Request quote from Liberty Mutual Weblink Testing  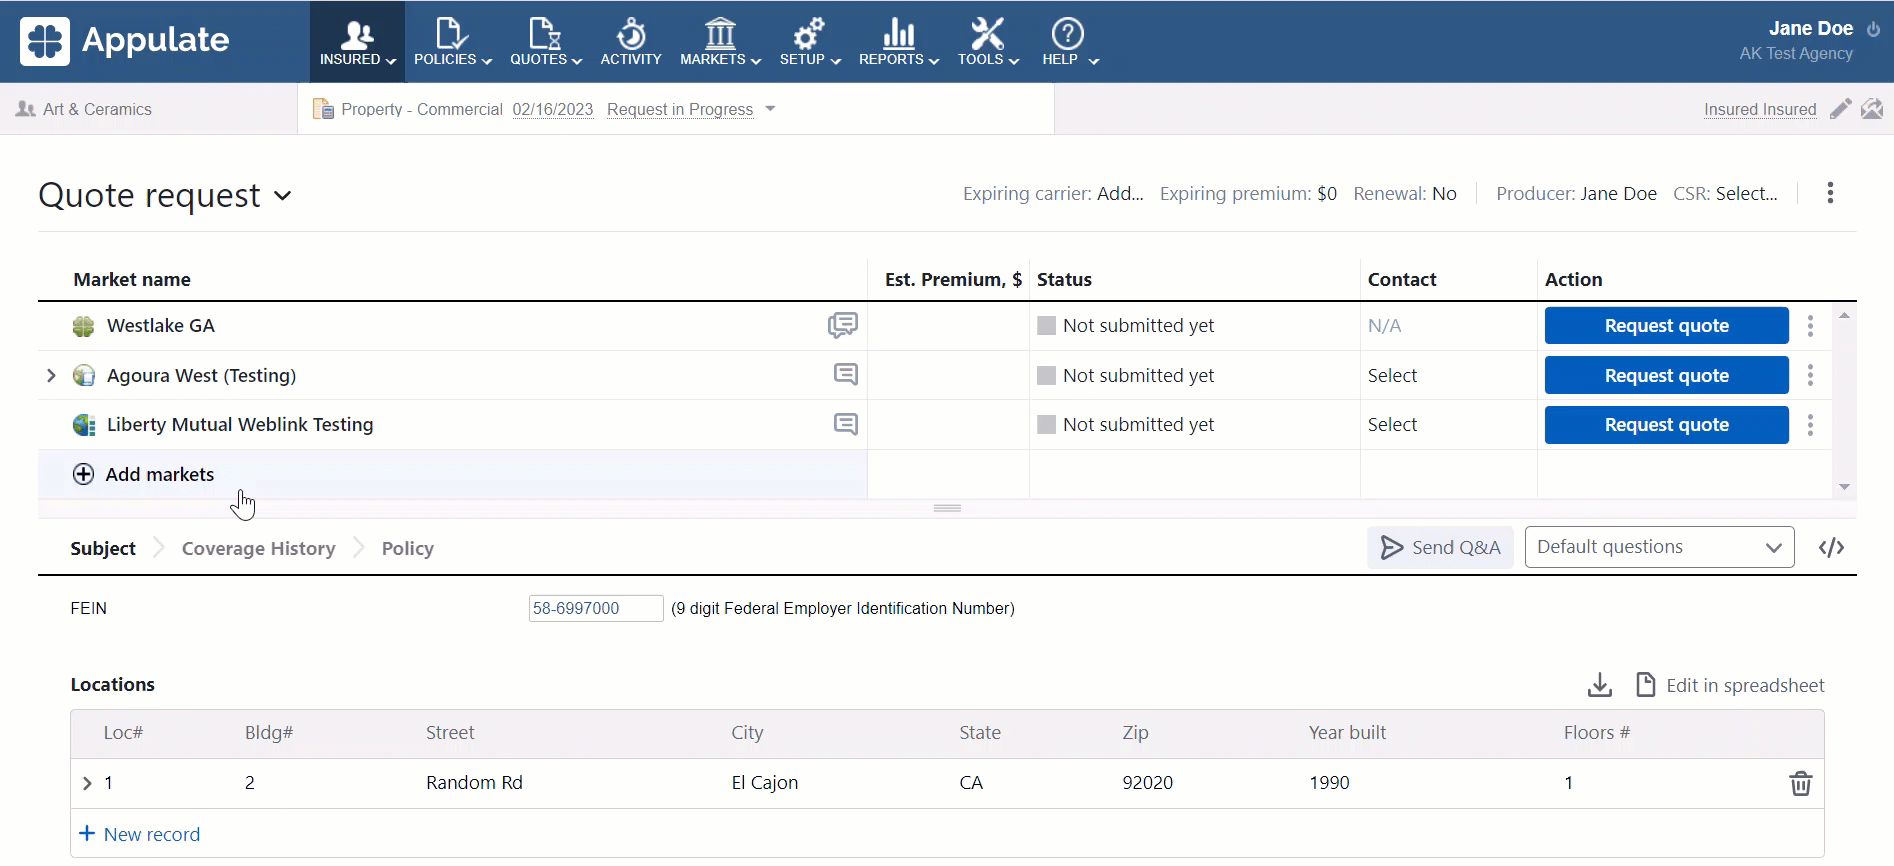[1666, 424]
